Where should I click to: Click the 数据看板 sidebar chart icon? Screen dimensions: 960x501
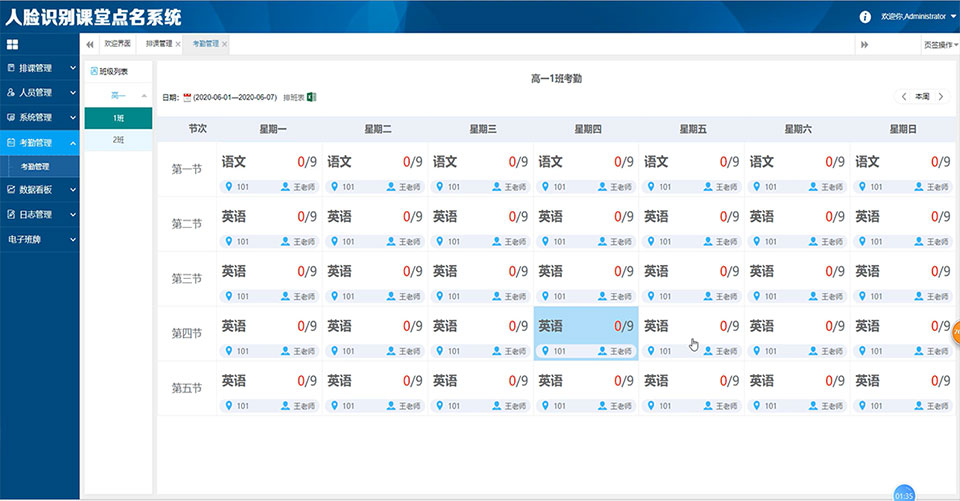coord(11,190)
